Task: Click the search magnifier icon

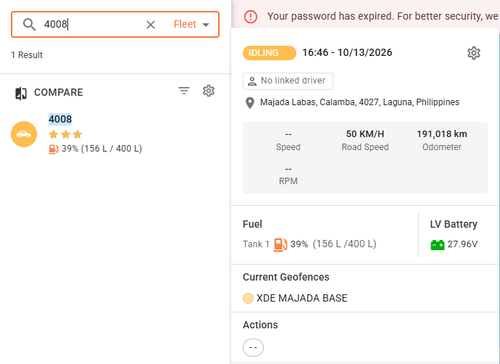Action: [29, 24]
